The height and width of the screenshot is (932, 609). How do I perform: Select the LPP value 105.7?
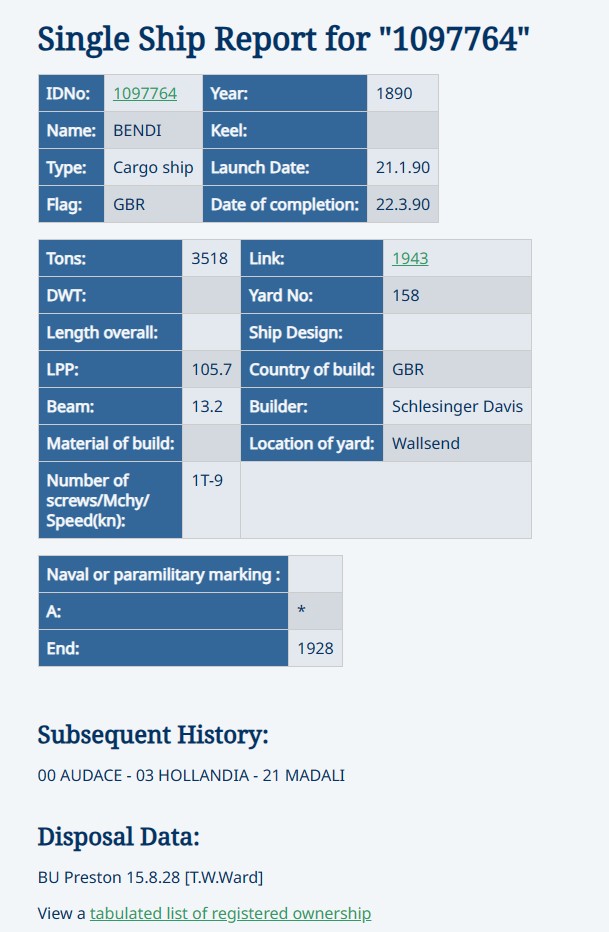click(212, 369)
